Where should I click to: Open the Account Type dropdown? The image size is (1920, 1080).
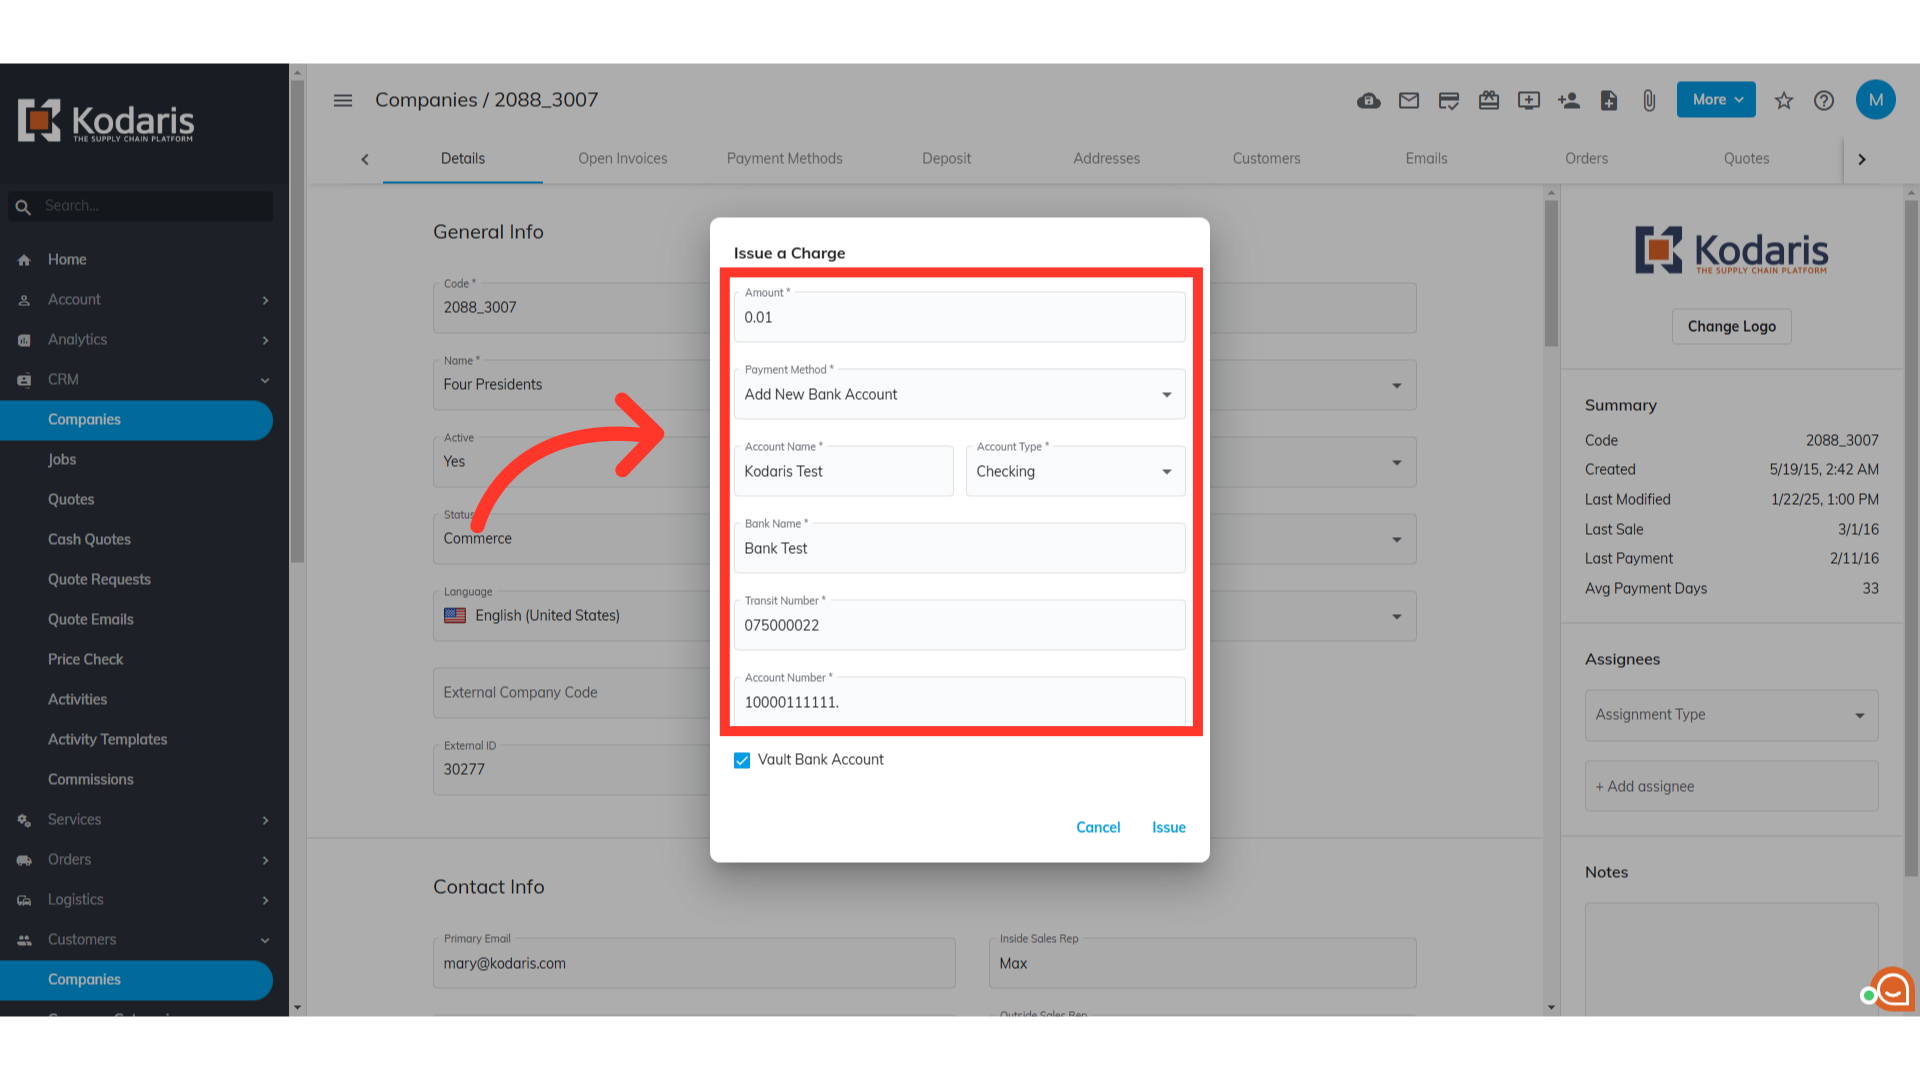1075,472
